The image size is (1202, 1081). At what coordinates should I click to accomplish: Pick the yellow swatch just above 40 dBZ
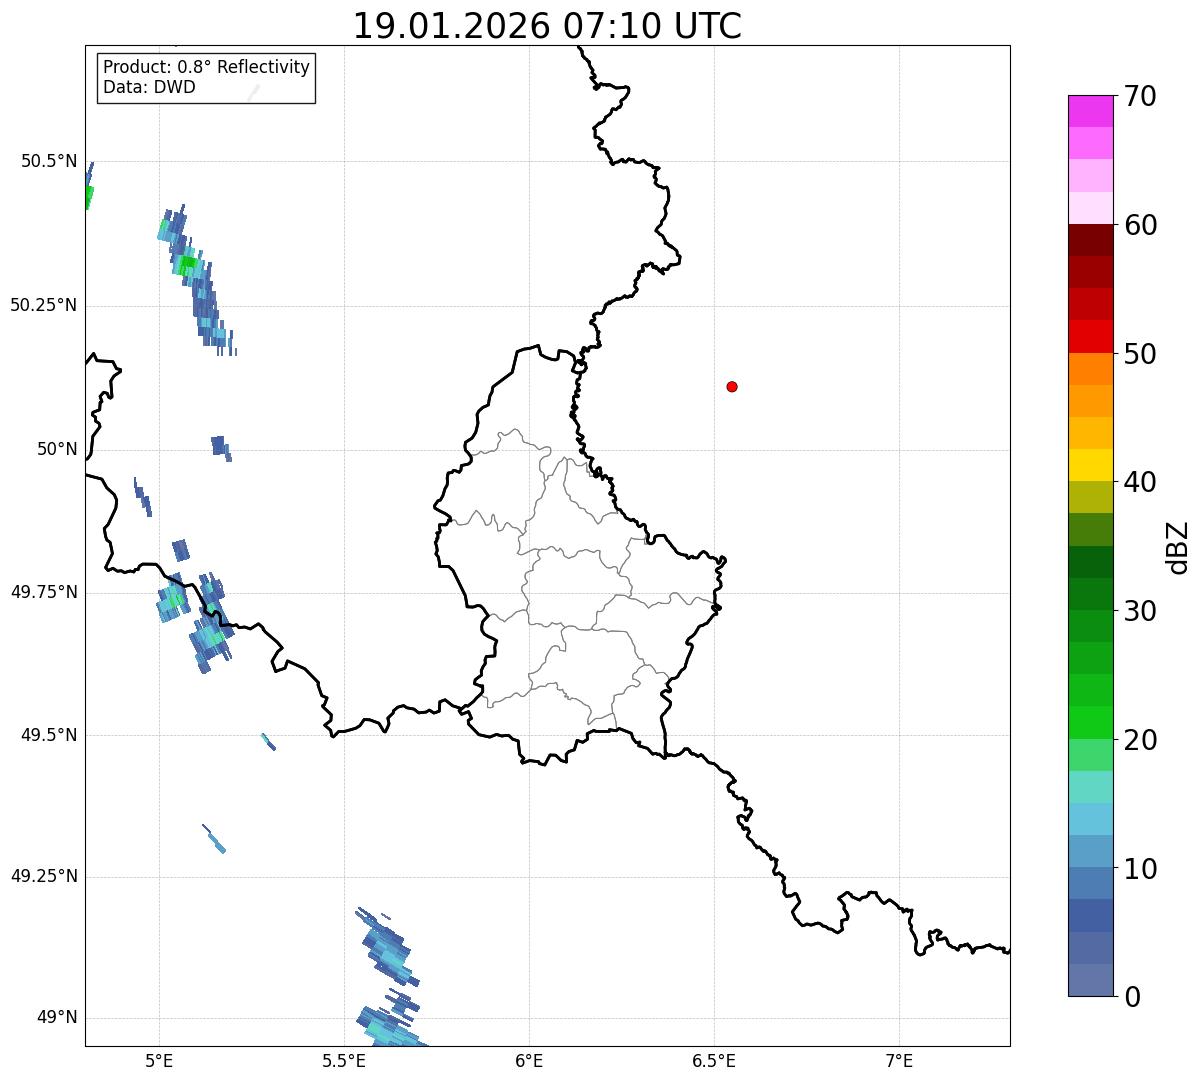(x=1090, y=465)
